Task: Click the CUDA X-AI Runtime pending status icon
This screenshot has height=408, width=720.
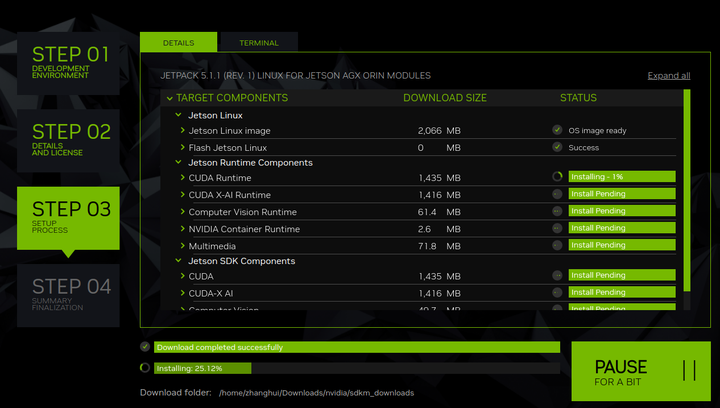Action: coord(557,194)
